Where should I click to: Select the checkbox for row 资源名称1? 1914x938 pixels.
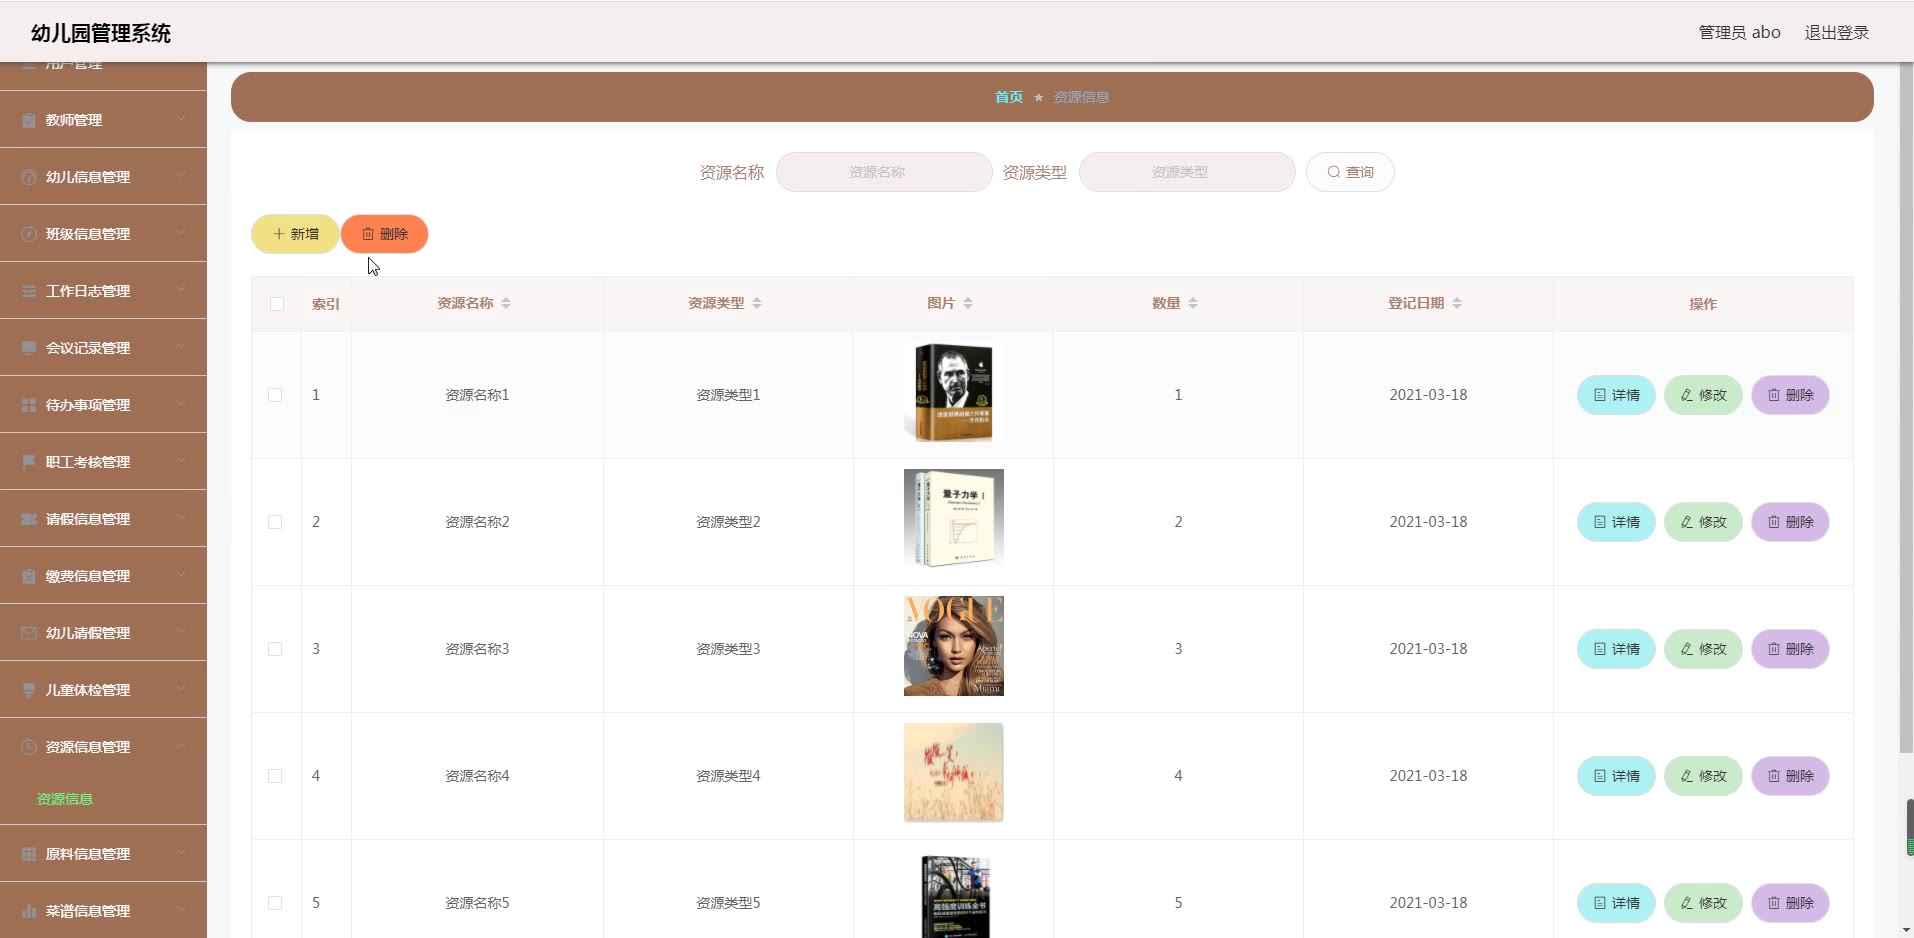tap(275, 395)
